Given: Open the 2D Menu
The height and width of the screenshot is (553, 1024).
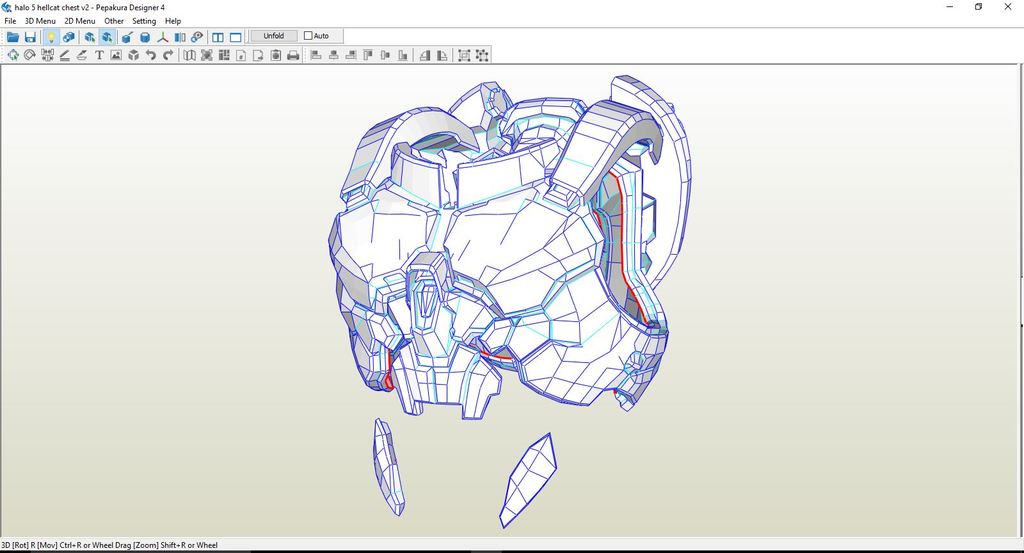Looking at the screenshot, I should click(x=80, y=21).
